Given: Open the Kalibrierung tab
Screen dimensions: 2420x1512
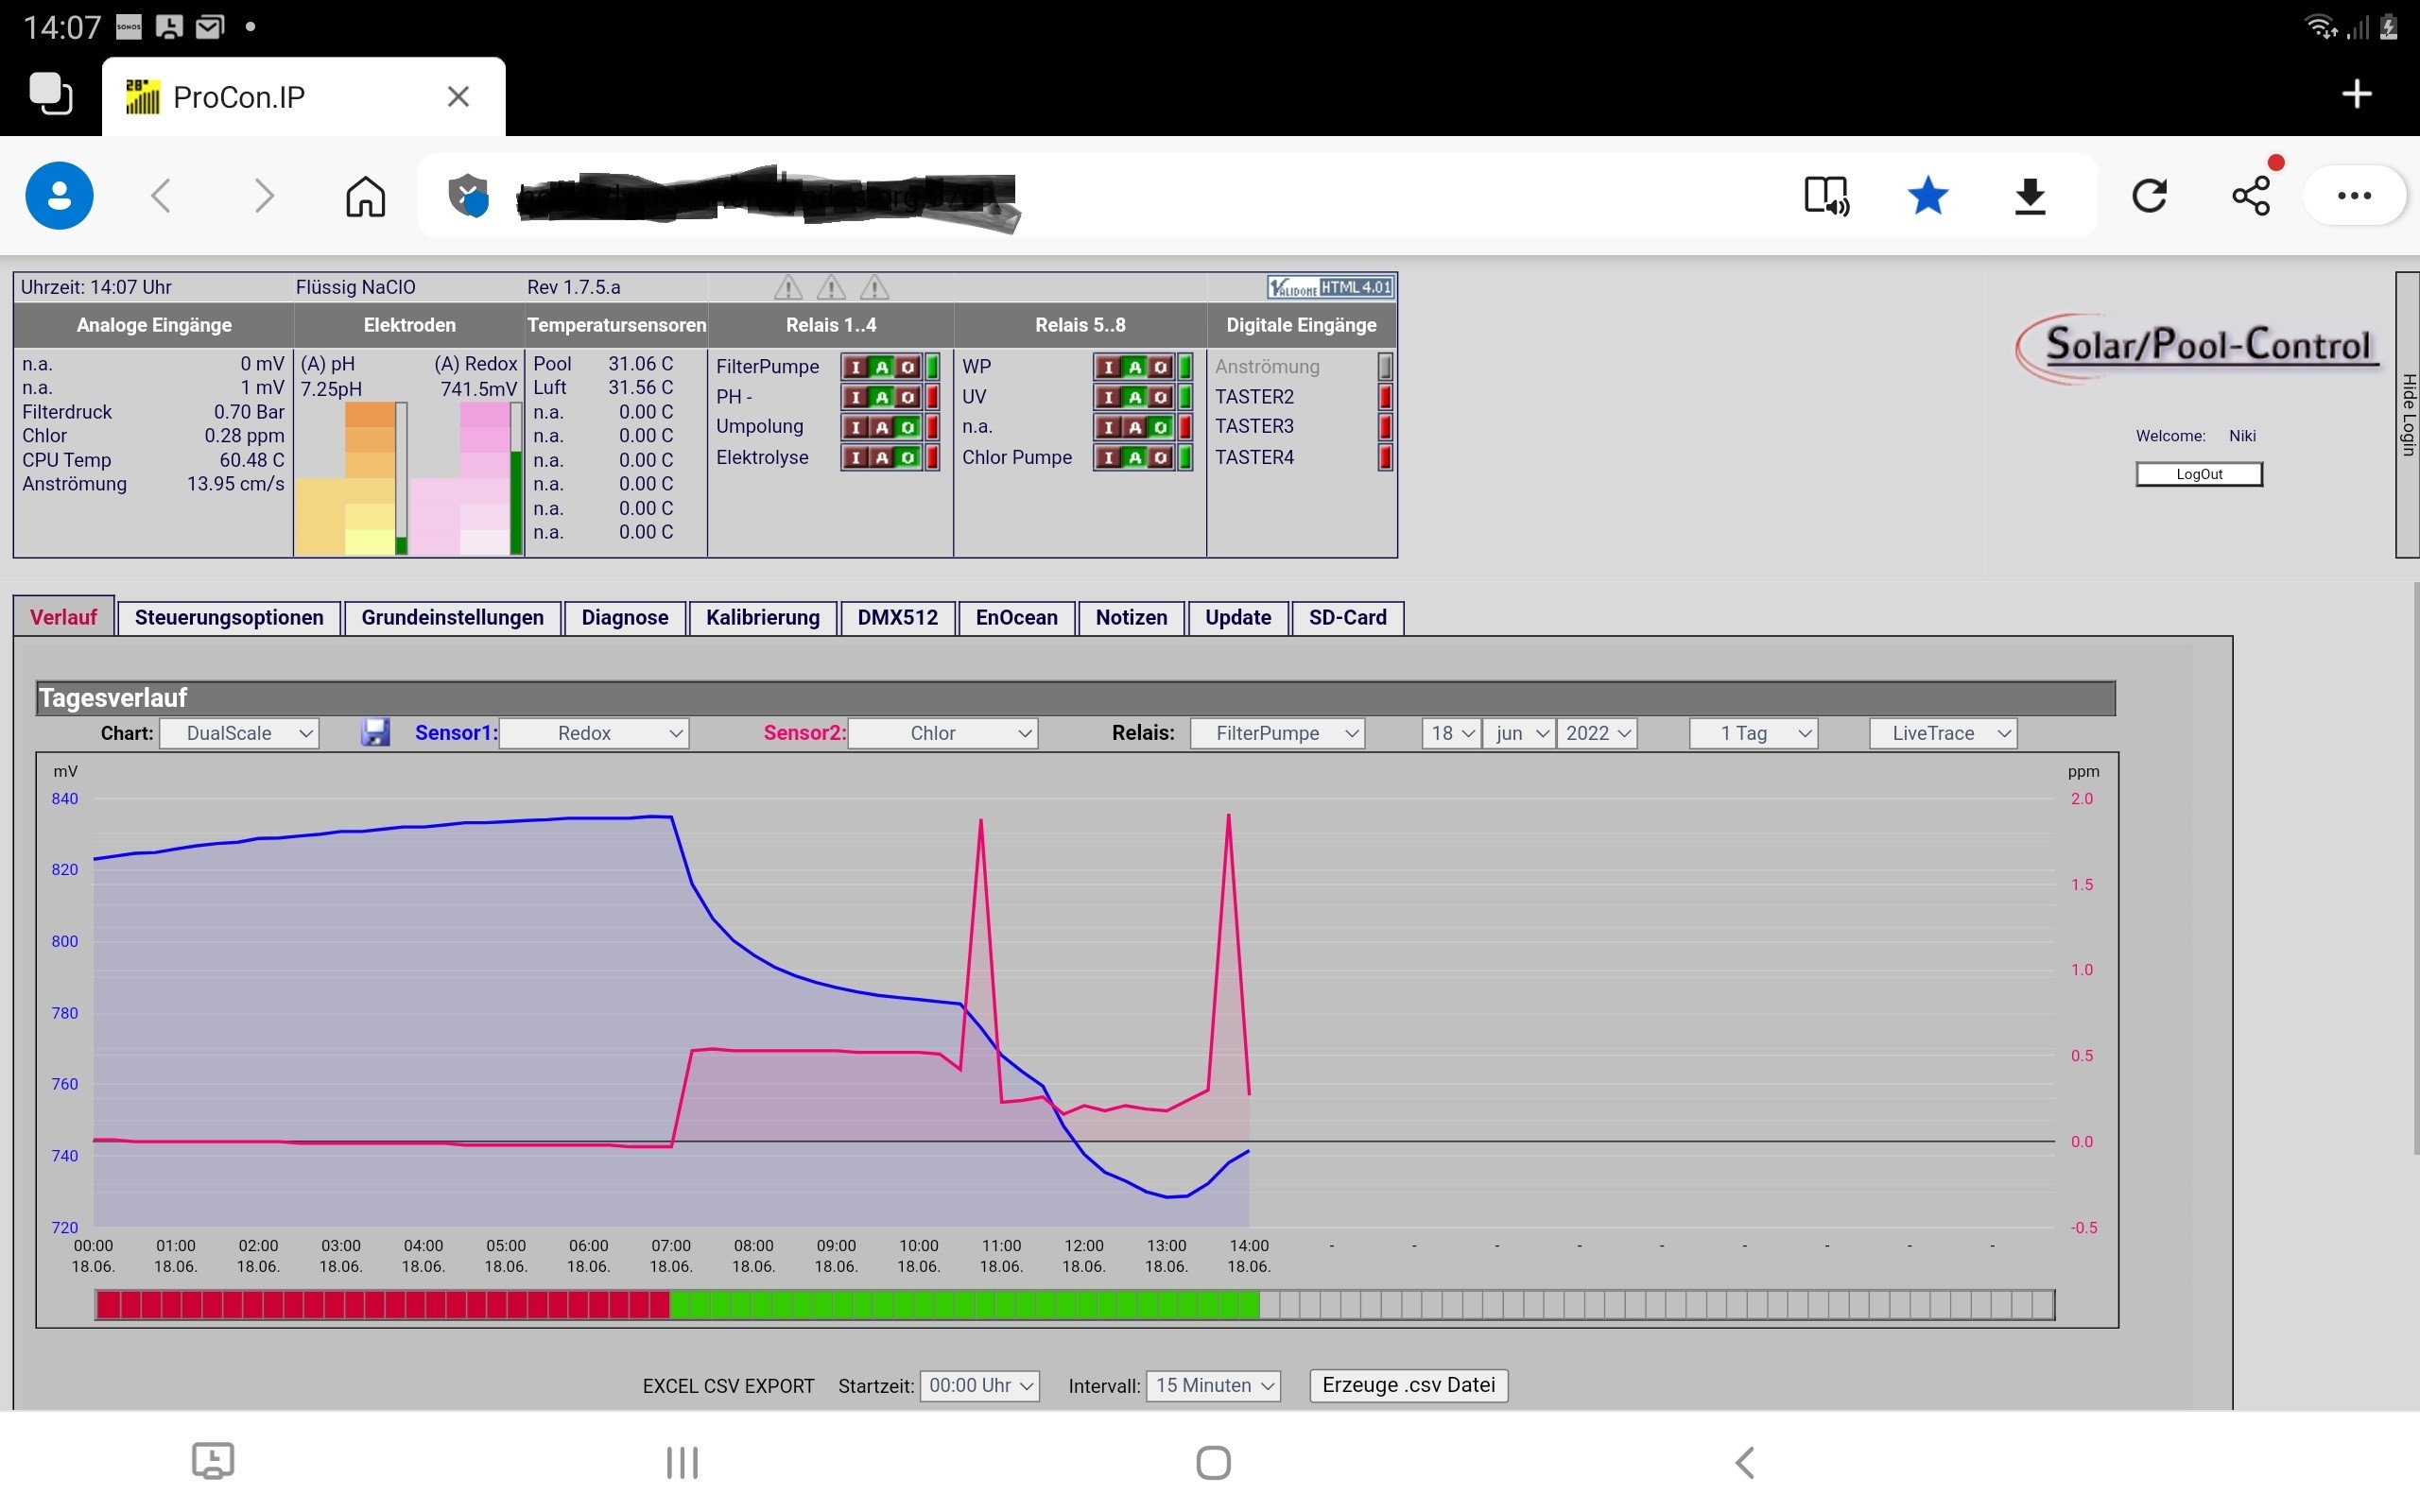Looking at the screenshot, I should coord(763,617).
